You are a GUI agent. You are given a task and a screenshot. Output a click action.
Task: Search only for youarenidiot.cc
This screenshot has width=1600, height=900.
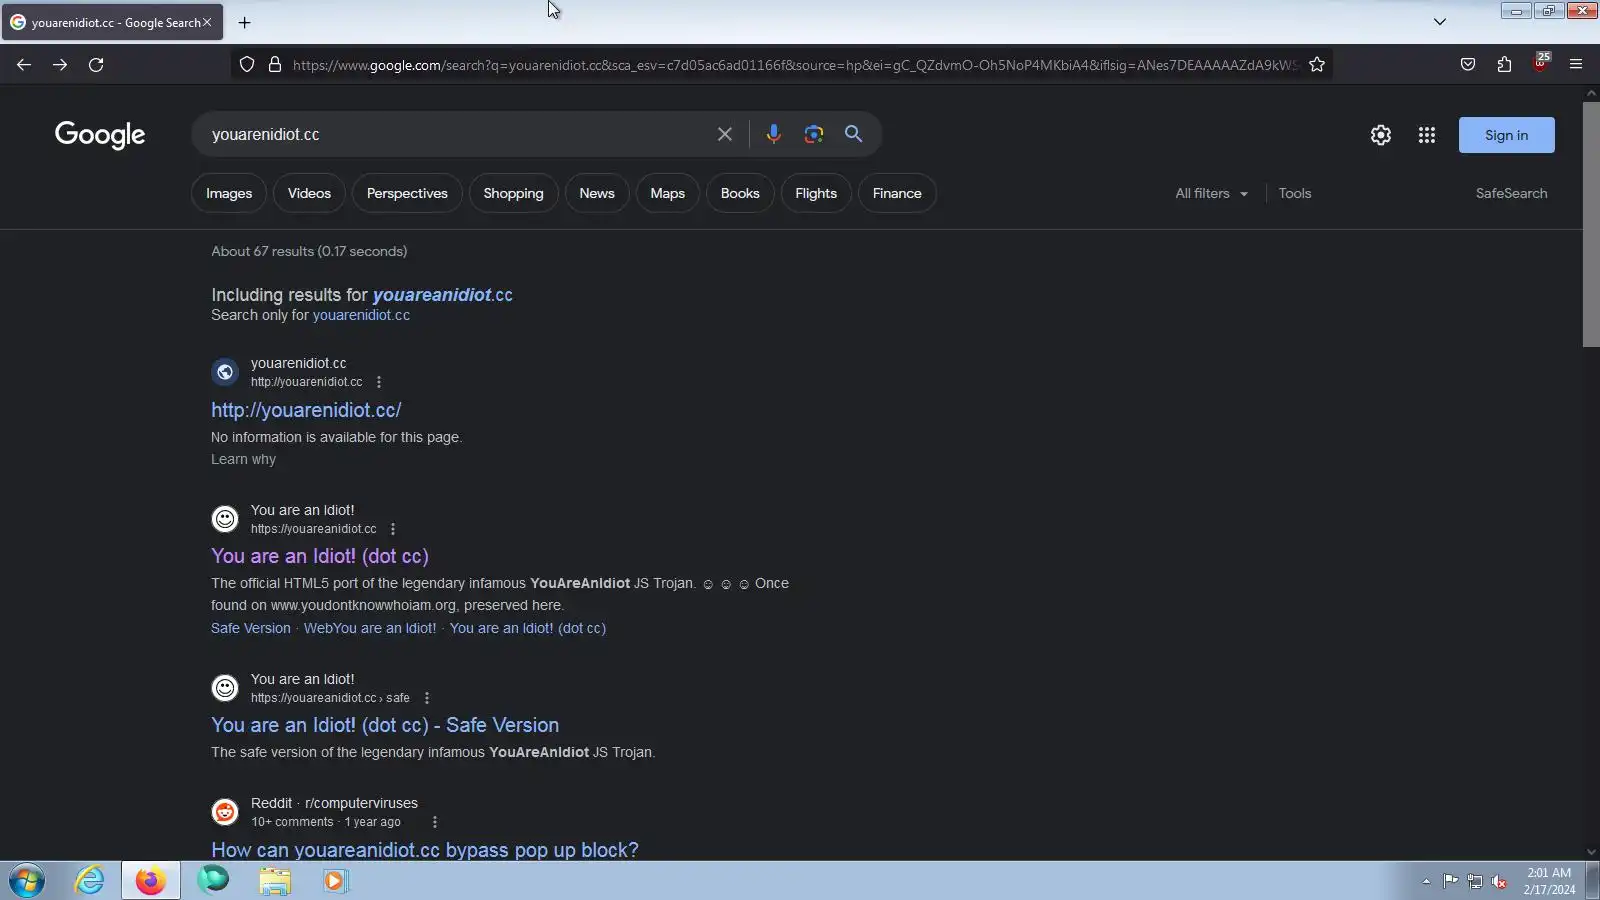click(x=361, y=315)
